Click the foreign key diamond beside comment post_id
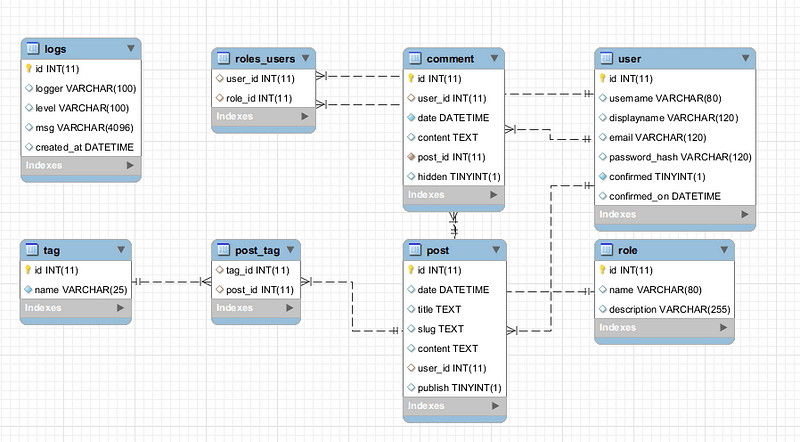 coord(411,157)
